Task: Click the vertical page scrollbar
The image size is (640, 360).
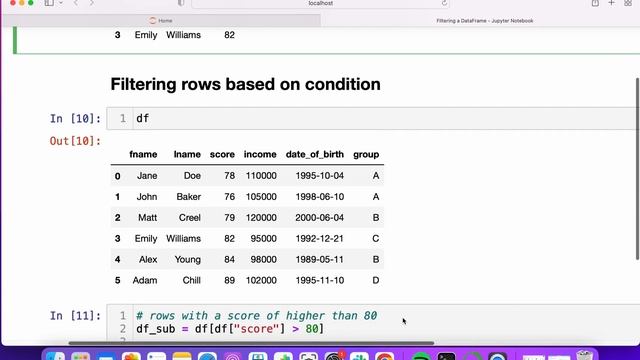Action: [x=637, y=168]
